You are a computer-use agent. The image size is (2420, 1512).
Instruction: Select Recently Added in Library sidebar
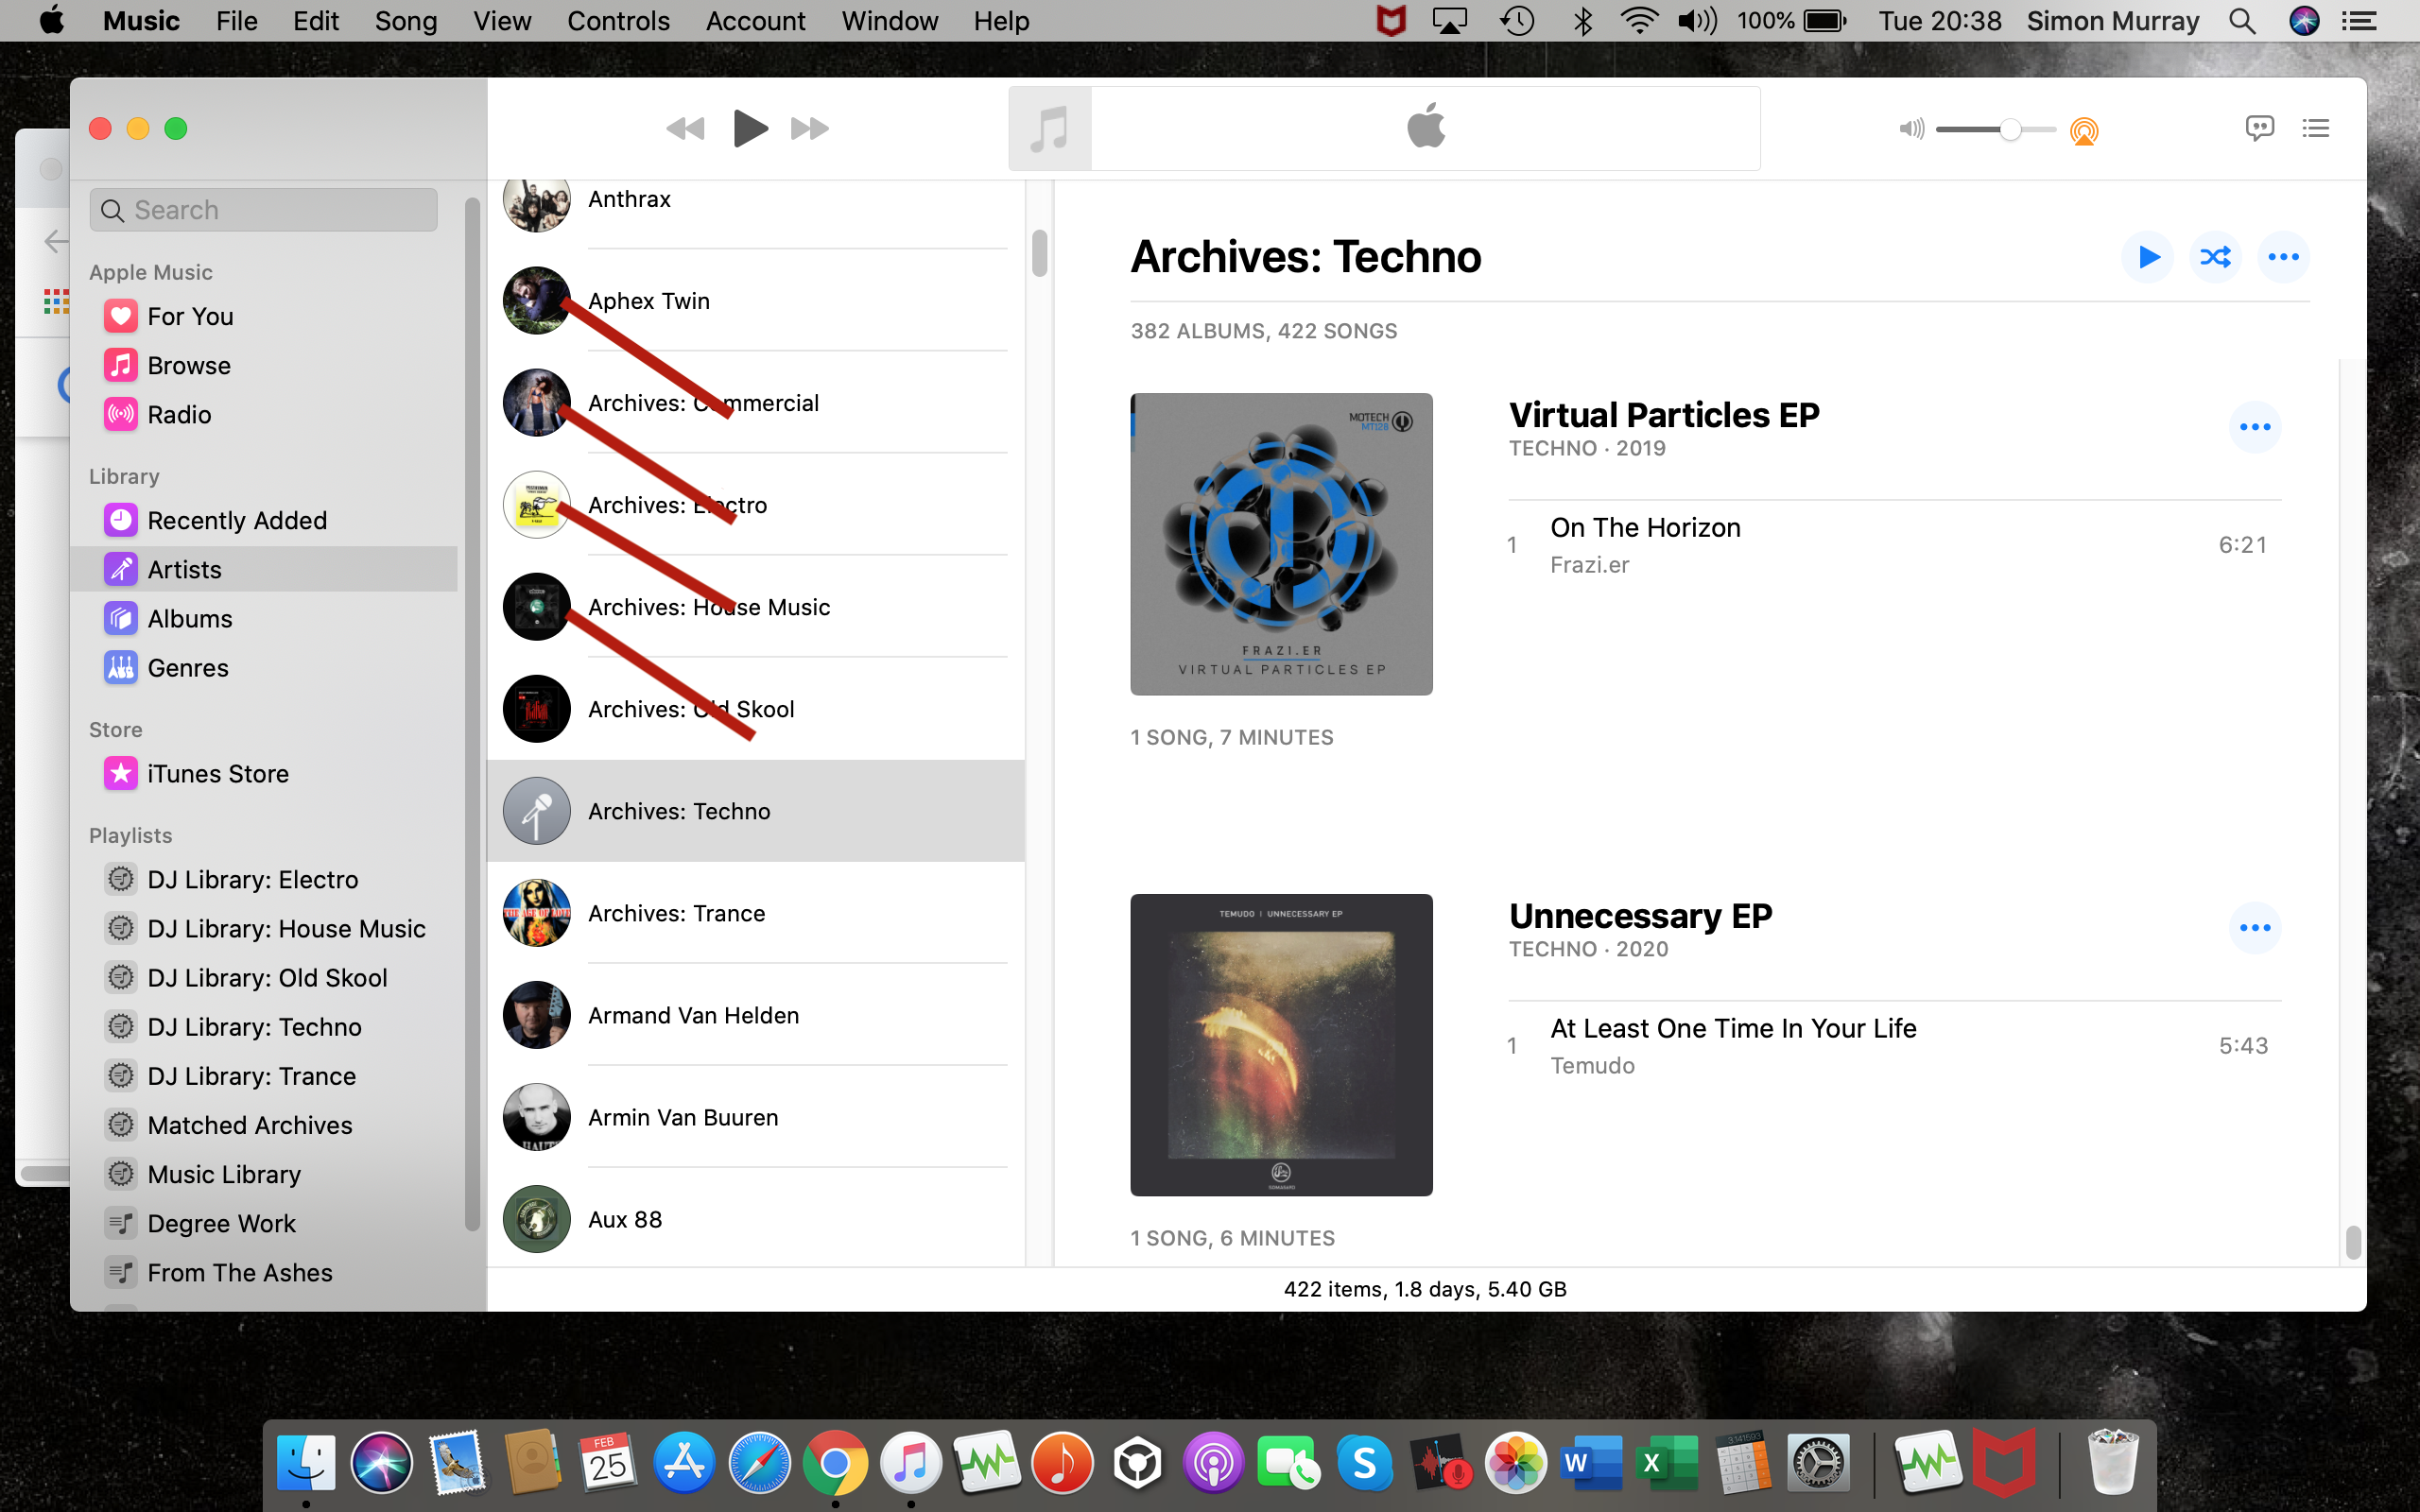236,520
